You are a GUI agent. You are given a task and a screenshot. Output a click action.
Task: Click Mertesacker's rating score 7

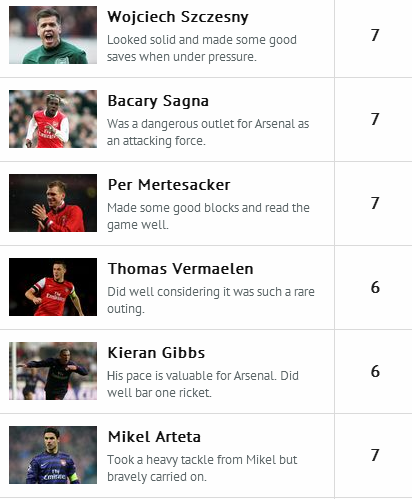(375, 203)
